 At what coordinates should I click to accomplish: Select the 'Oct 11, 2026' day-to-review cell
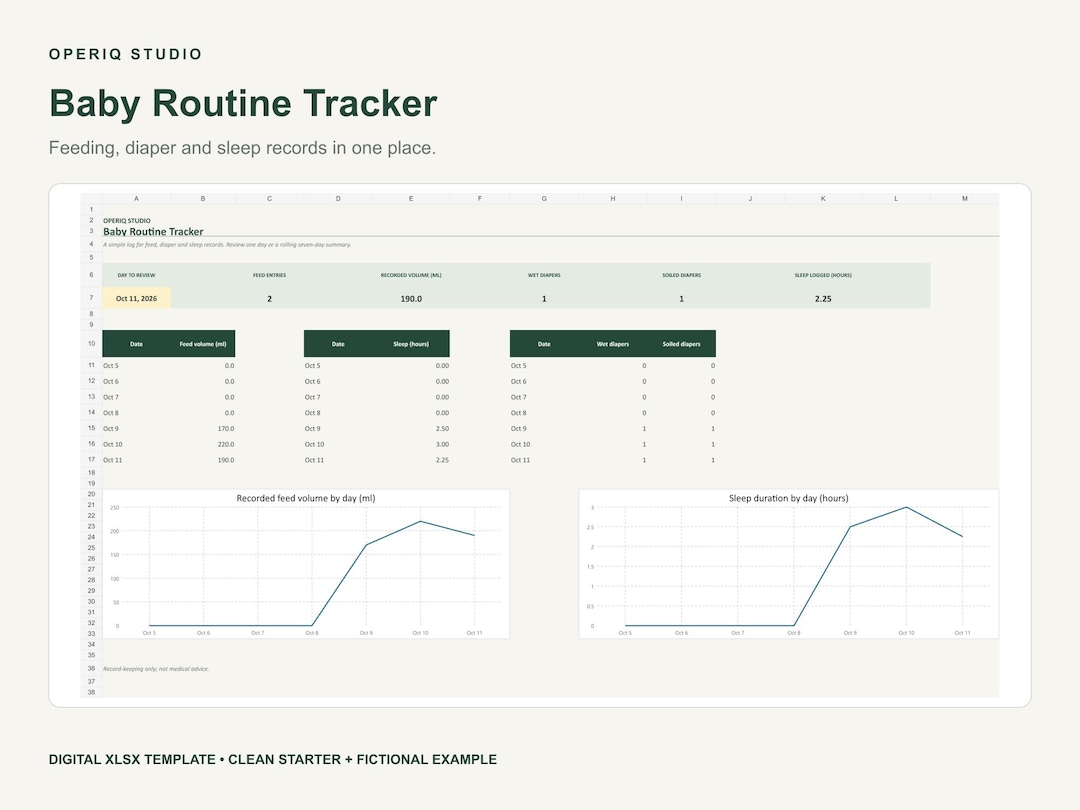(136, 298)
